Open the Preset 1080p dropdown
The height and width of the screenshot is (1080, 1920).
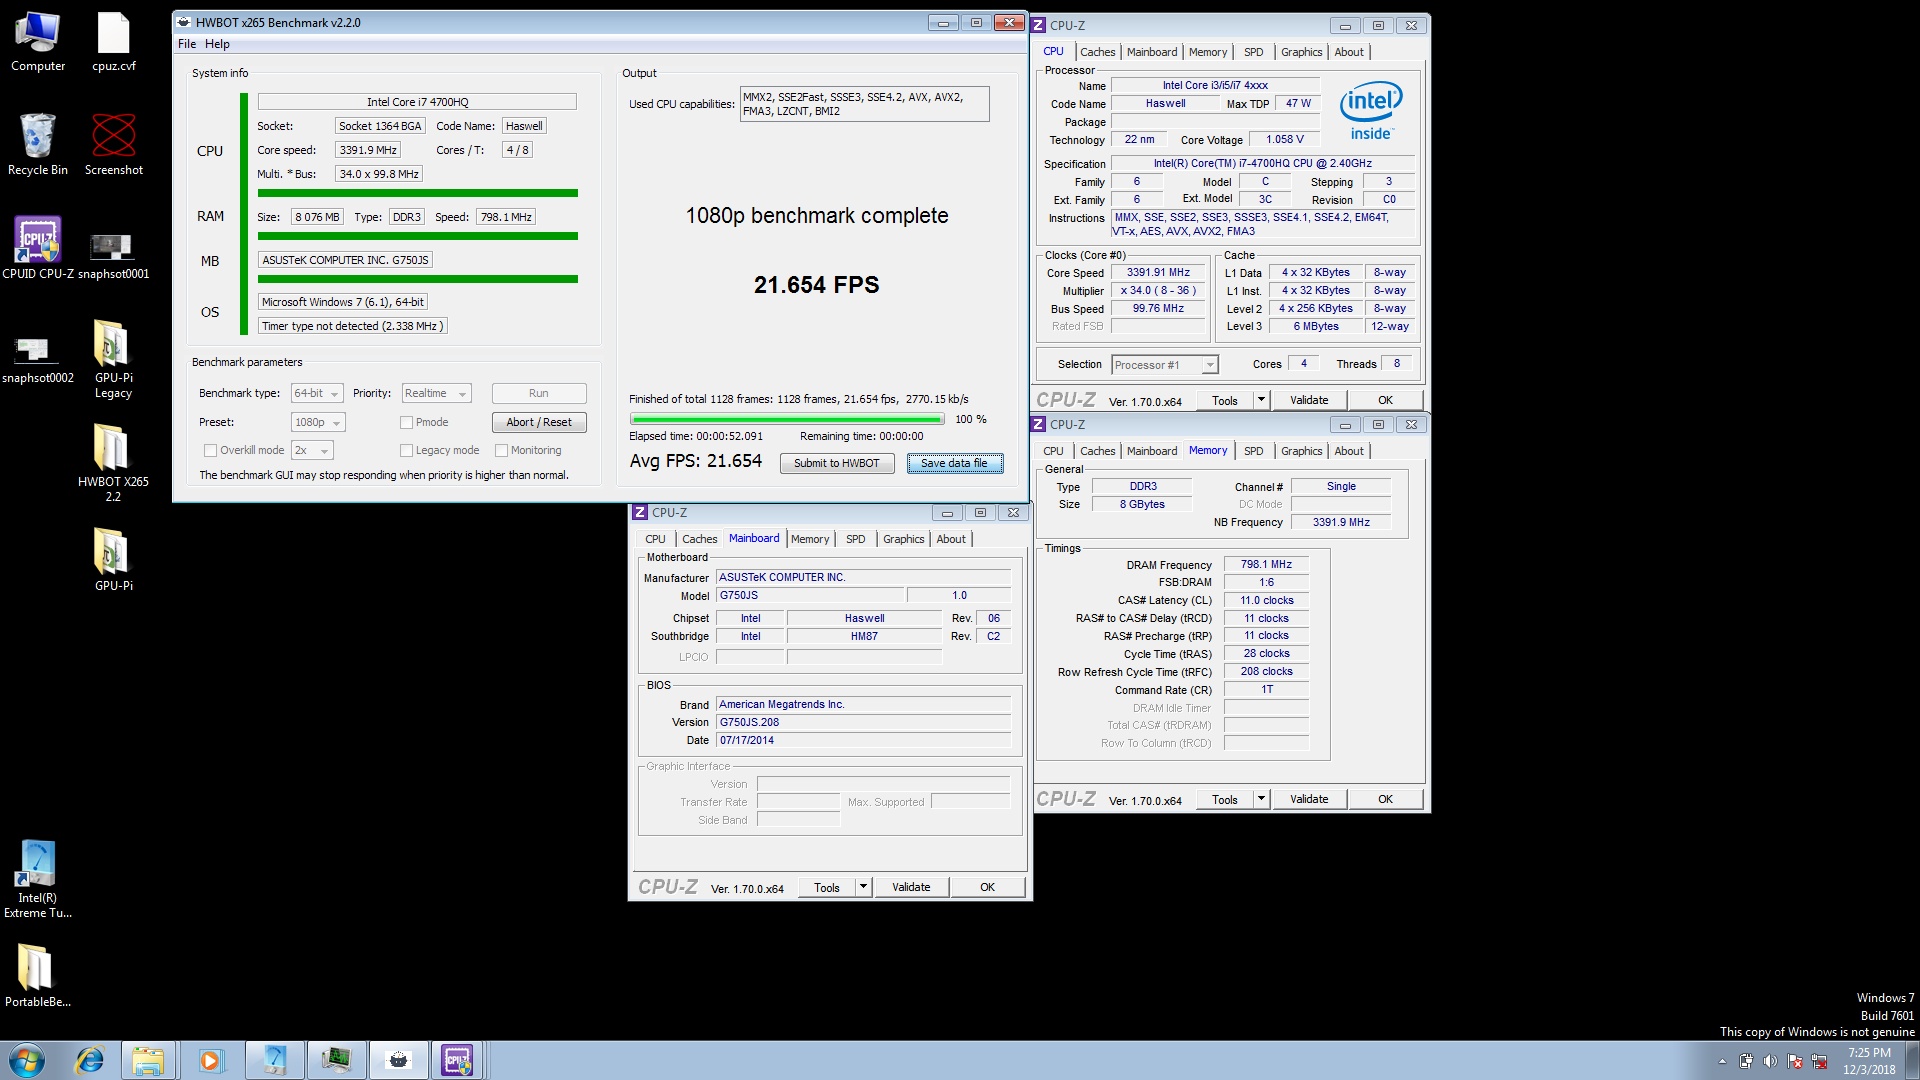click(x=318, y=422)
